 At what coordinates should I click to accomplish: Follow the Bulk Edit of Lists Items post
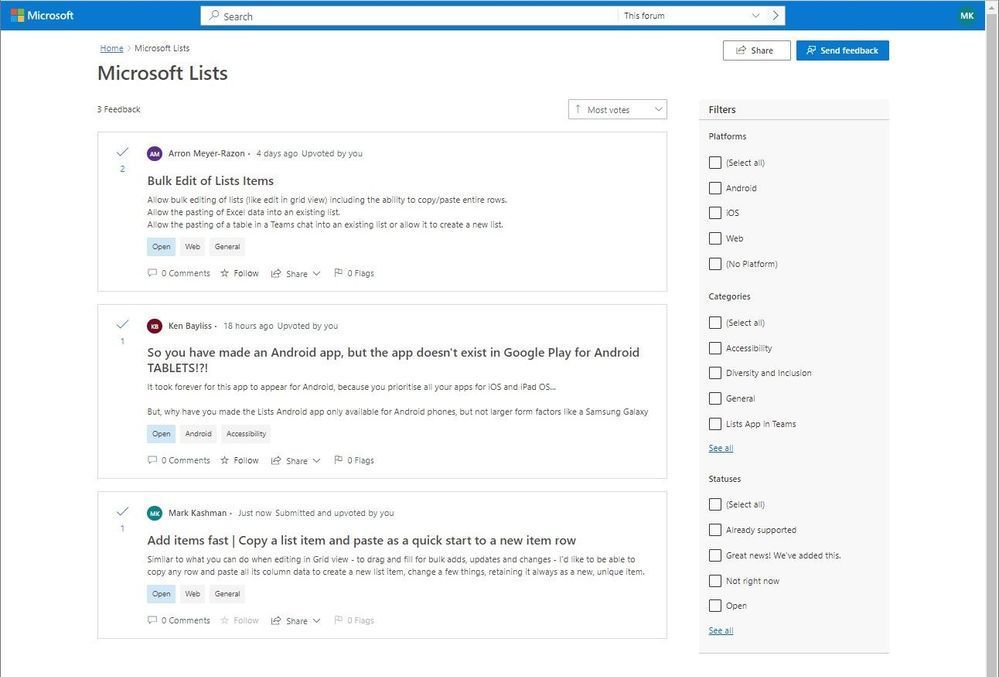[x=240, y=273]
